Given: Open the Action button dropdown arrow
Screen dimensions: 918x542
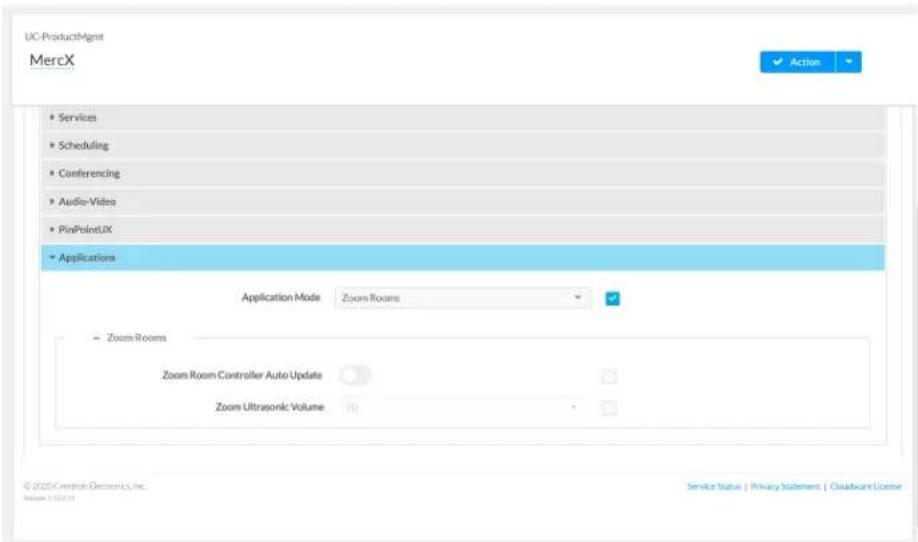Looking at the screenshot, I should [848, 62].
